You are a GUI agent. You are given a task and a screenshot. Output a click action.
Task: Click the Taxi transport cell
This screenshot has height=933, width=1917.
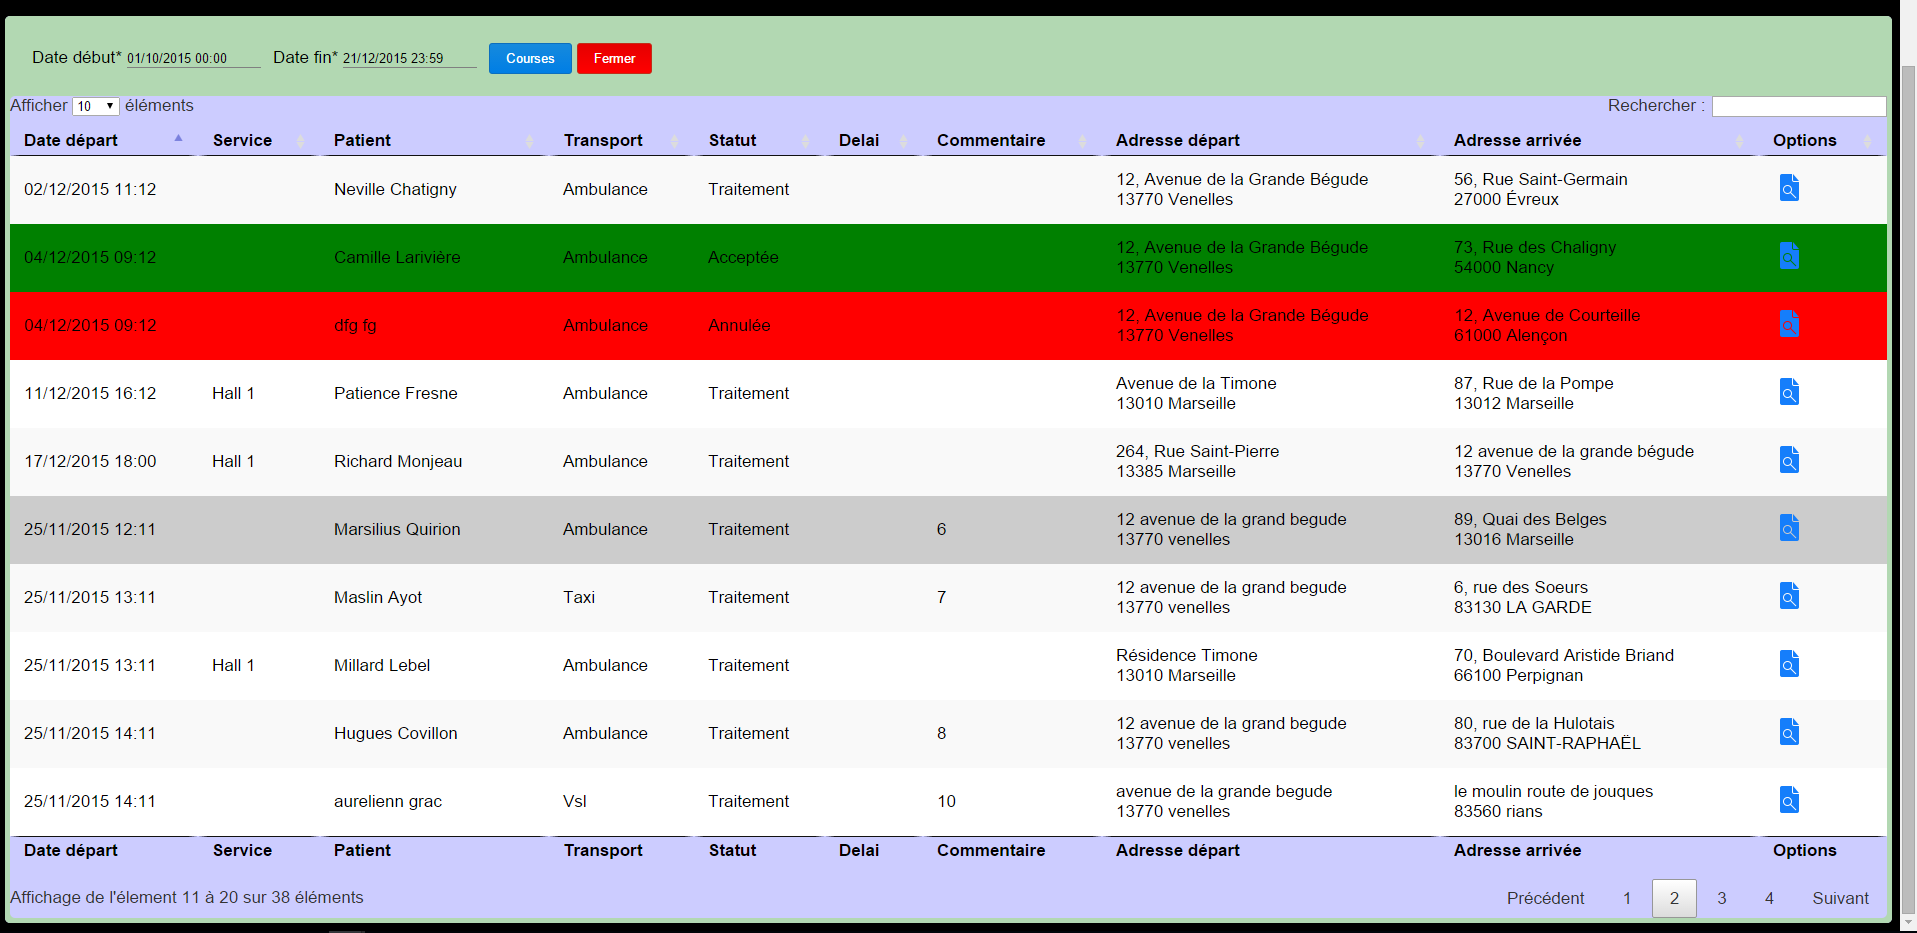pos(579,597)
